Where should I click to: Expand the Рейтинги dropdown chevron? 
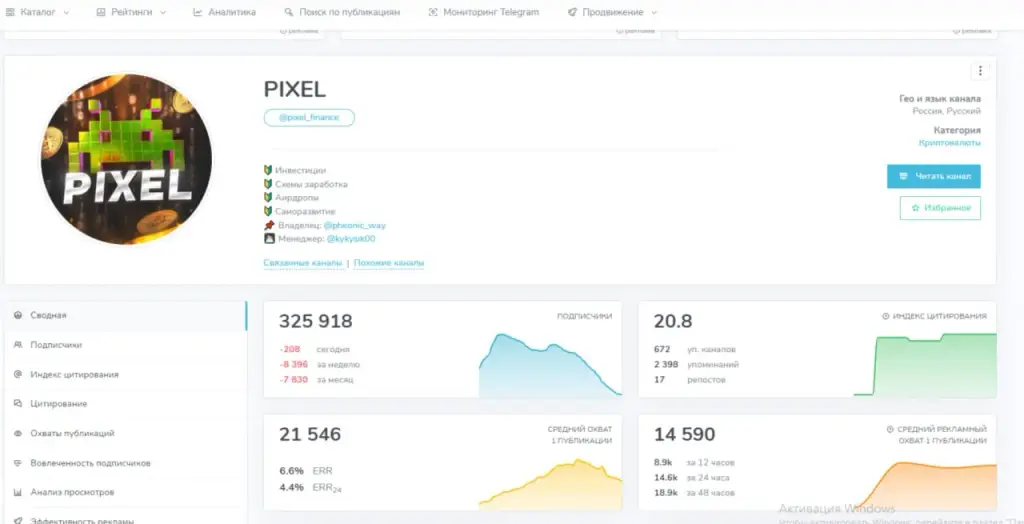[x=163, y=12]
